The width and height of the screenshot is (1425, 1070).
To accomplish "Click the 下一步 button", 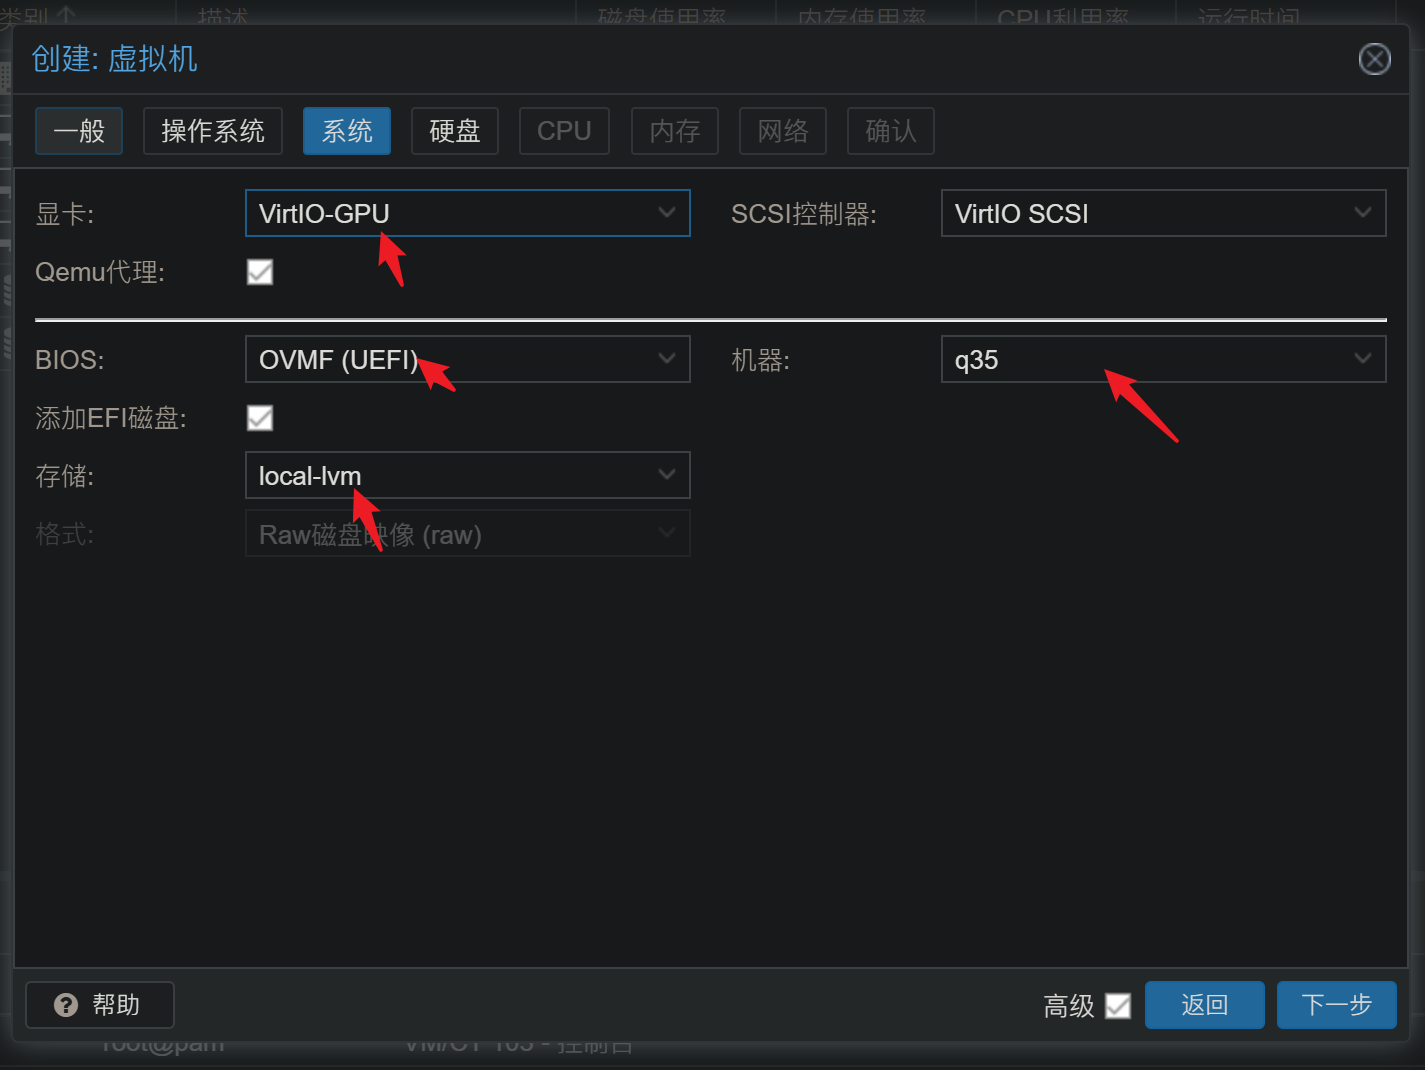I will point(1336,1005).
